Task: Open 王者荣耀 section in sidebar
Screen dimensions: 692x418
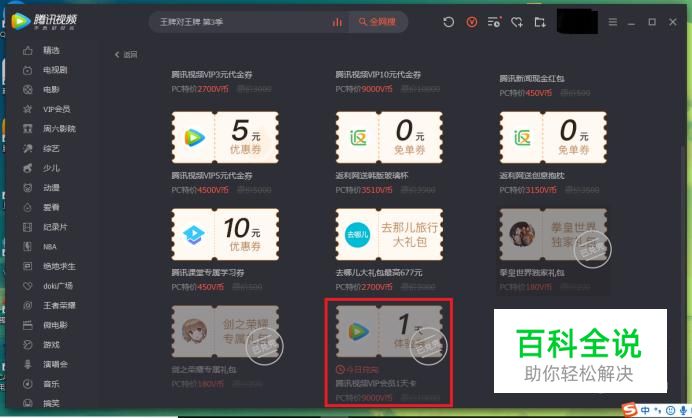Action: point(59,305)
